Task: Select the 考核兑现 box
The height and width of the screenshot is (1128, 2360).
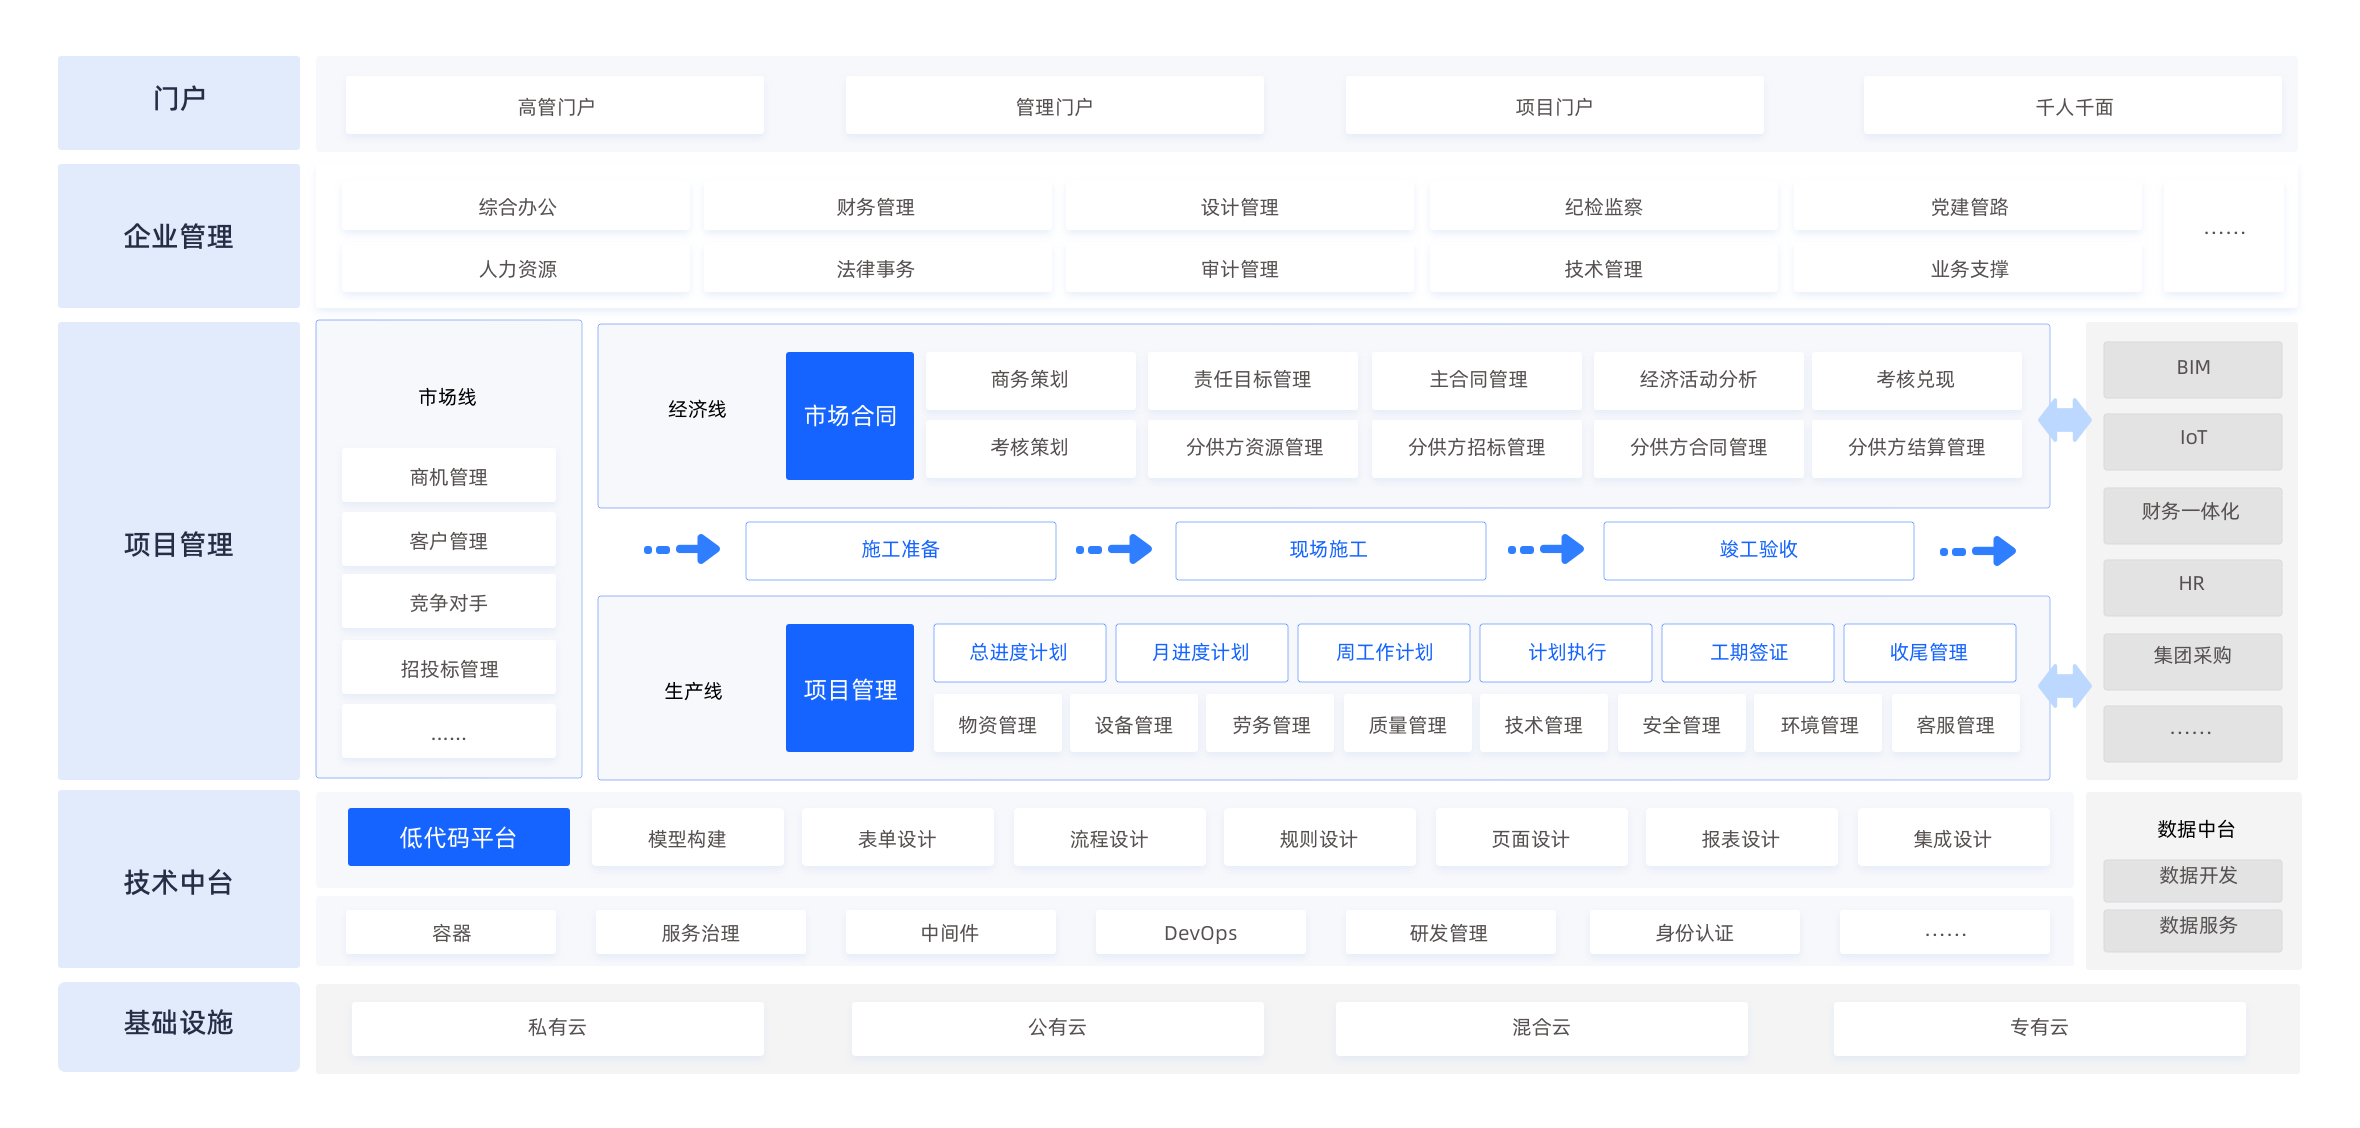Action: click(x=1916, y=380)
